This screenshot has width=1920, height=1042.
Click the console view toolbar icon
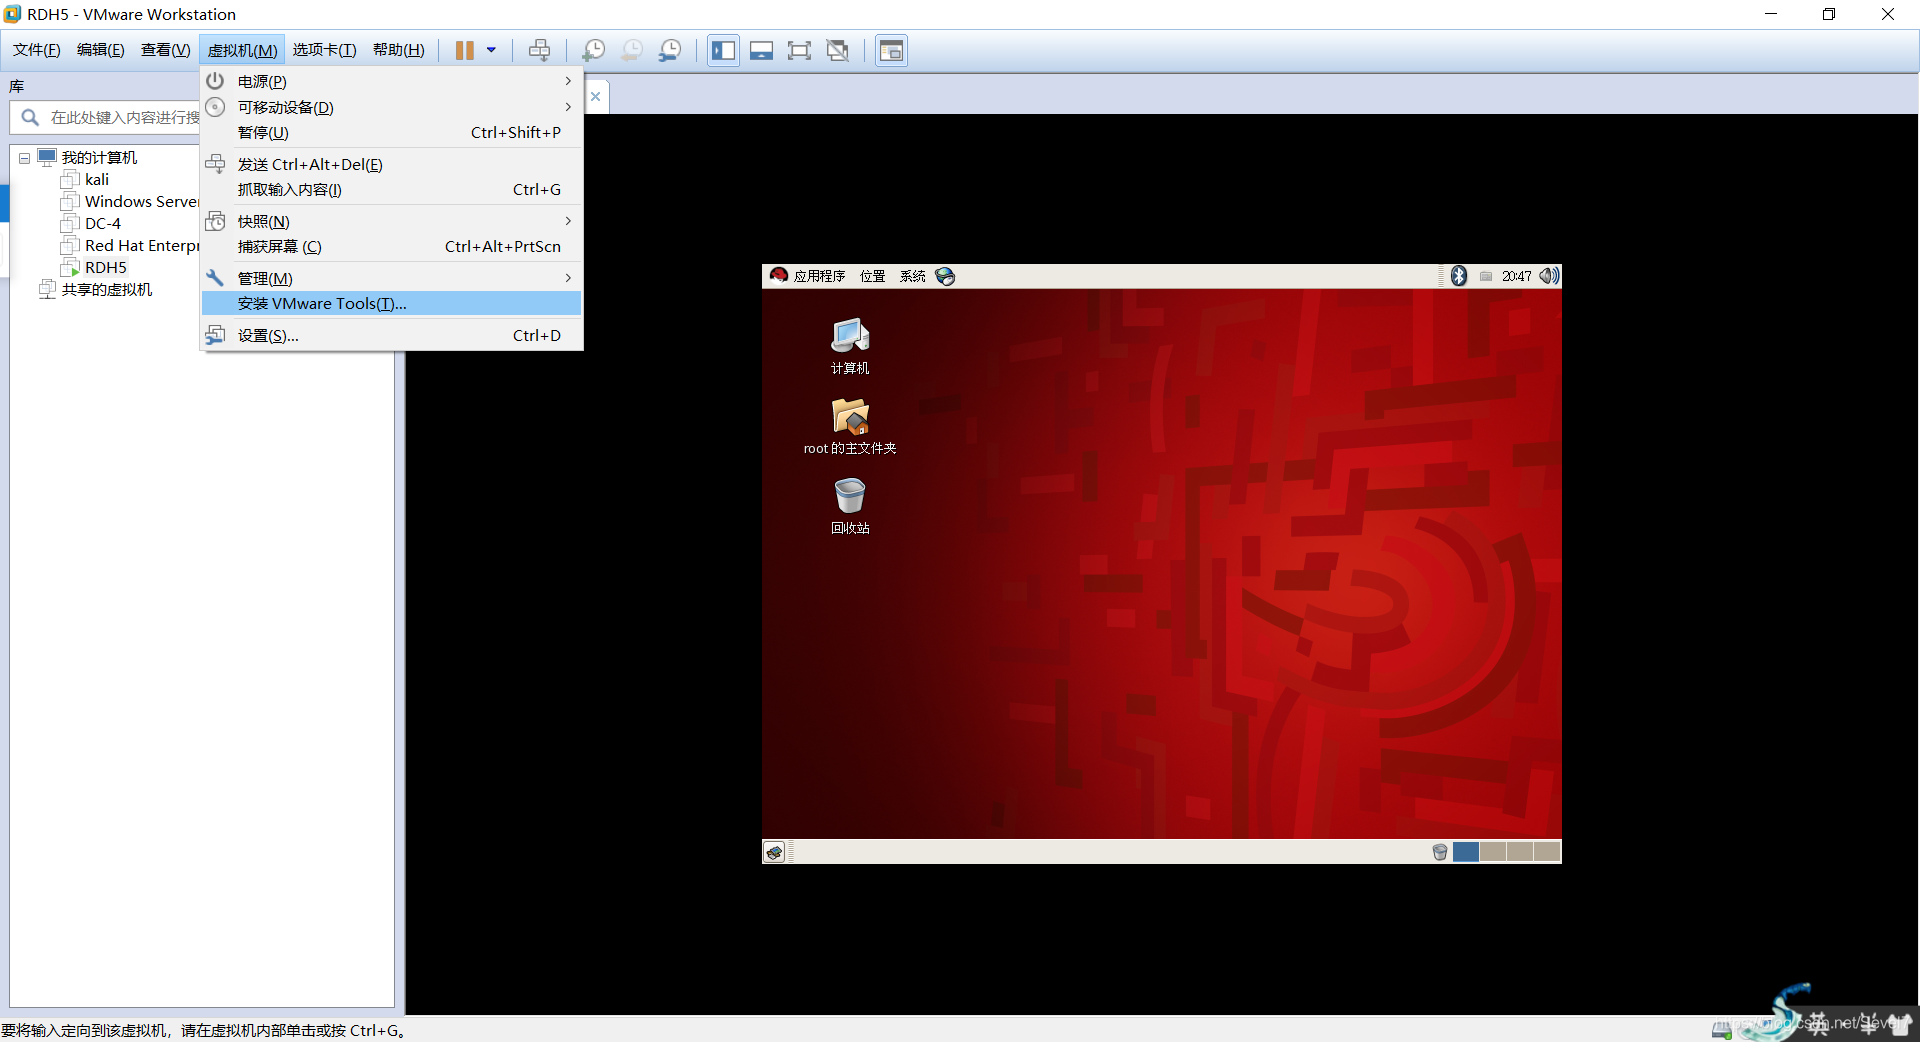point(891,50)
